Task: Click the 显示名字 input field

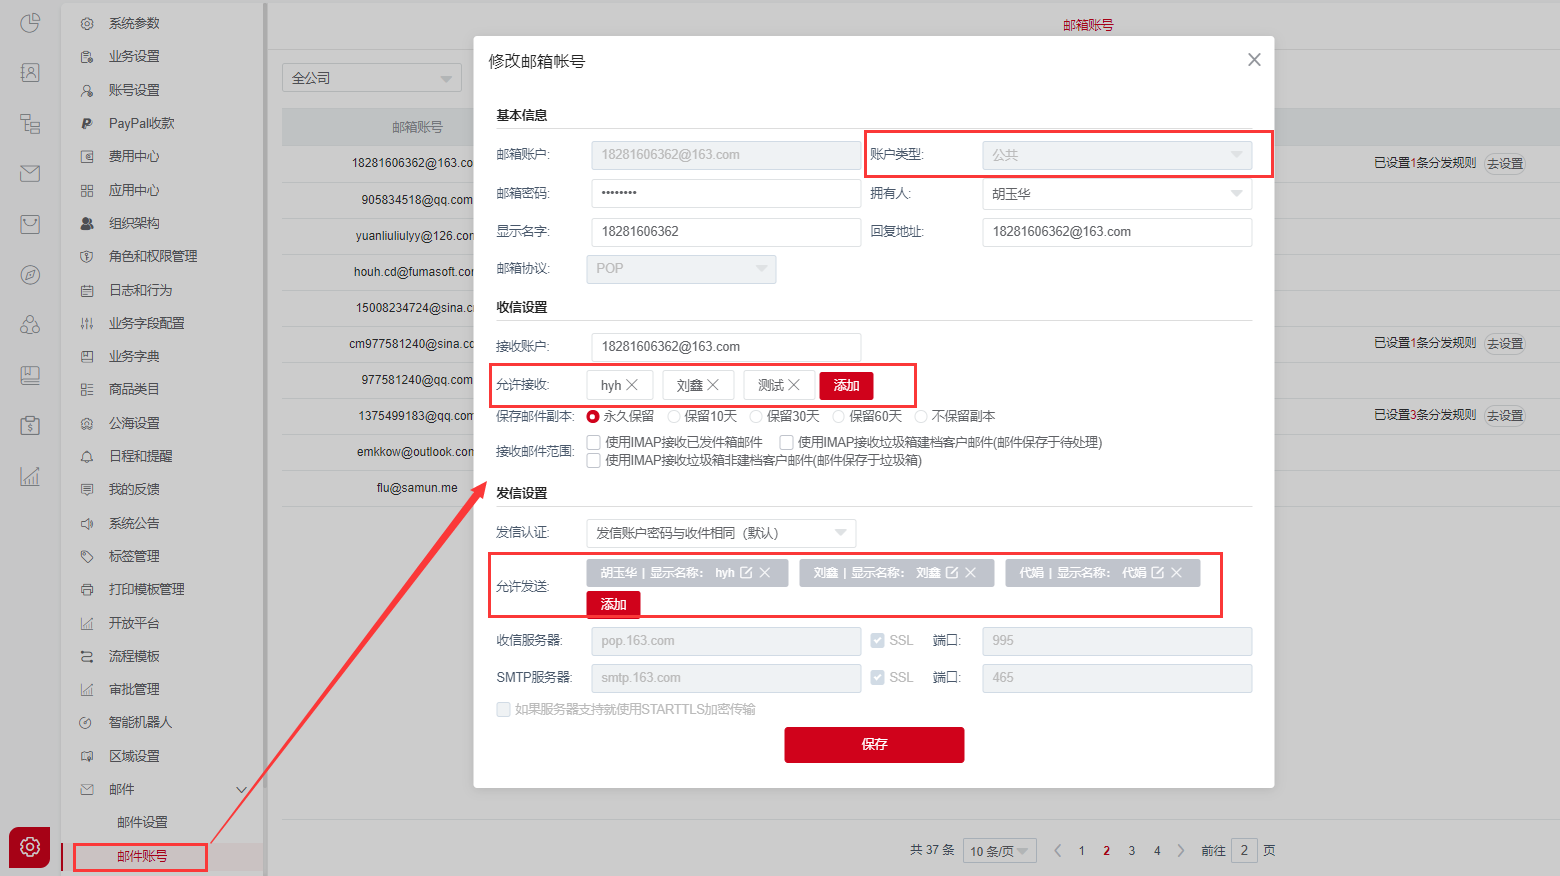Action: [x=725, y=232]
